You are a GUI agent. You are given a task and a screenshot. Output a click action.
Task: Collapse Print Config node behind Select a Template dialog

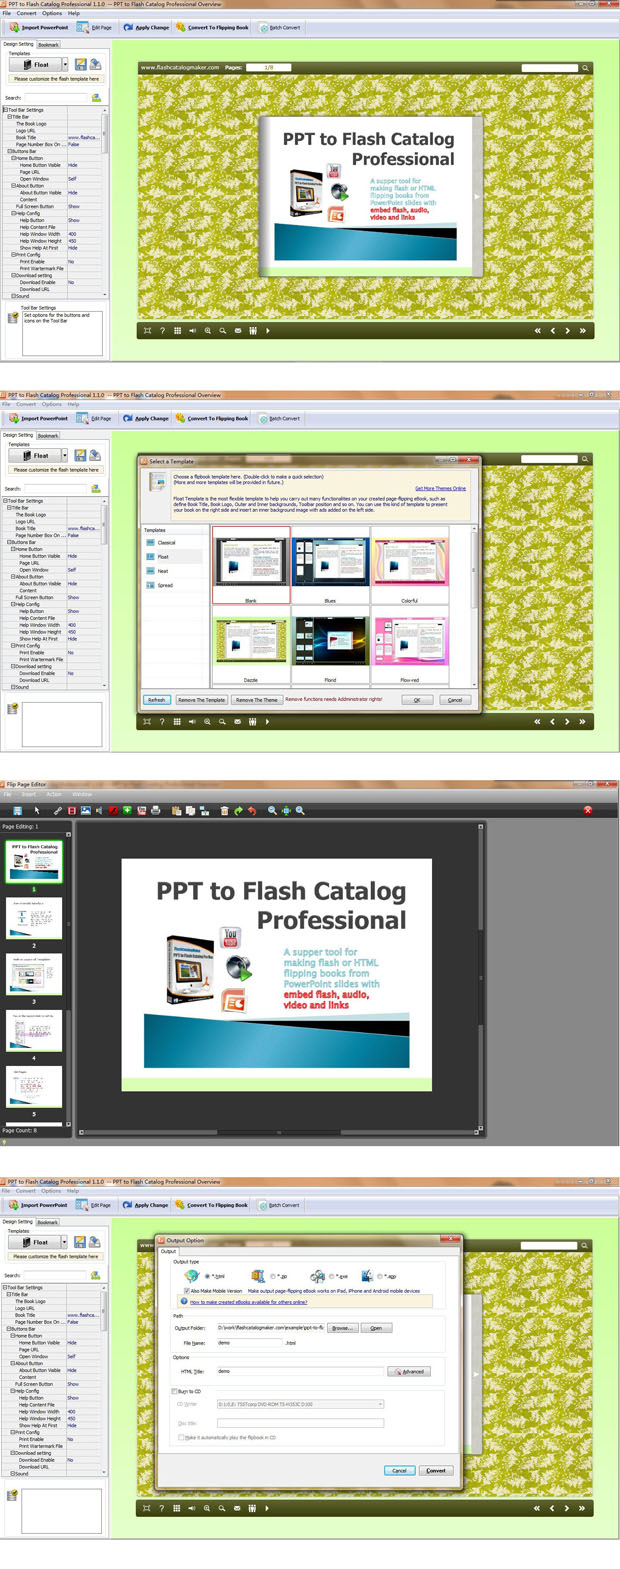(13, 645)
